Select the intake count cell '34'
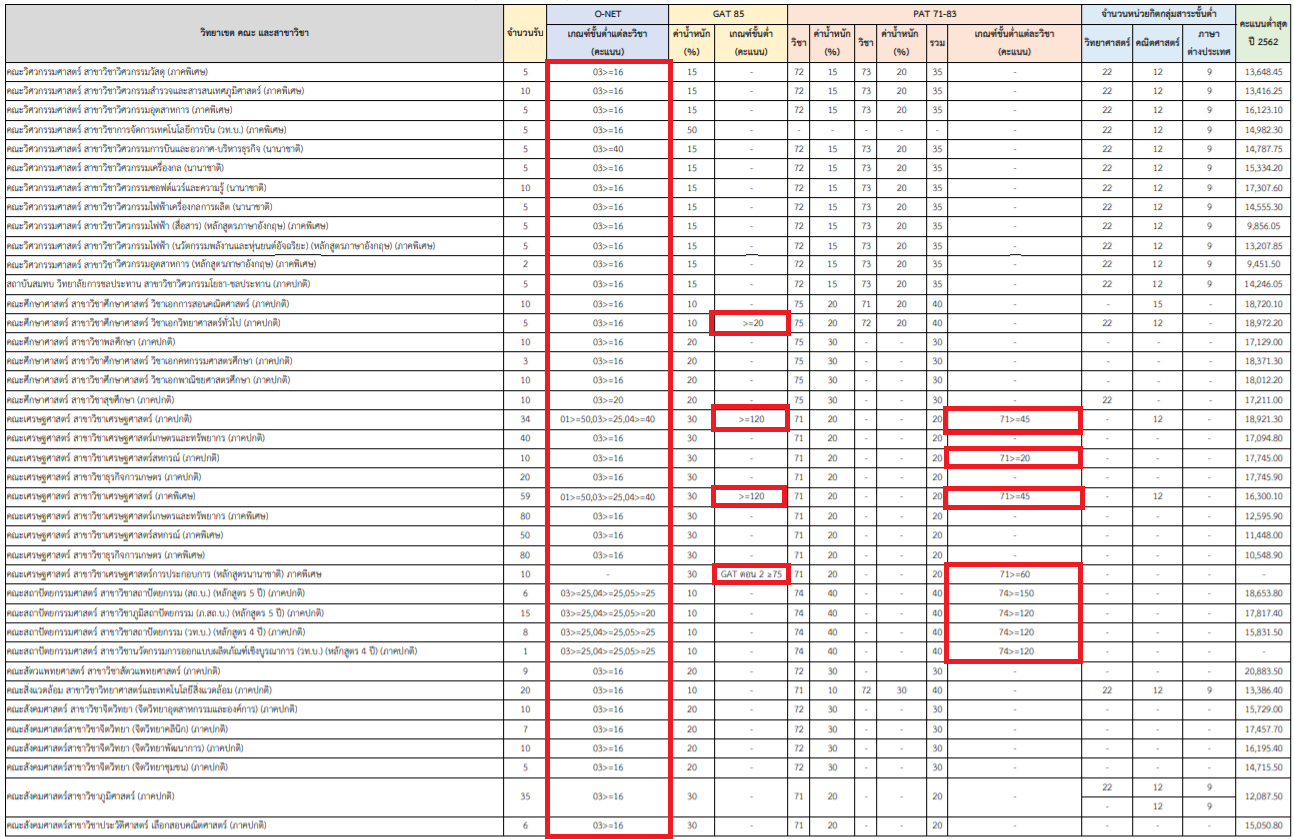Image resolution: width=1294 pixels, height=839 pixels. point(525,418)
